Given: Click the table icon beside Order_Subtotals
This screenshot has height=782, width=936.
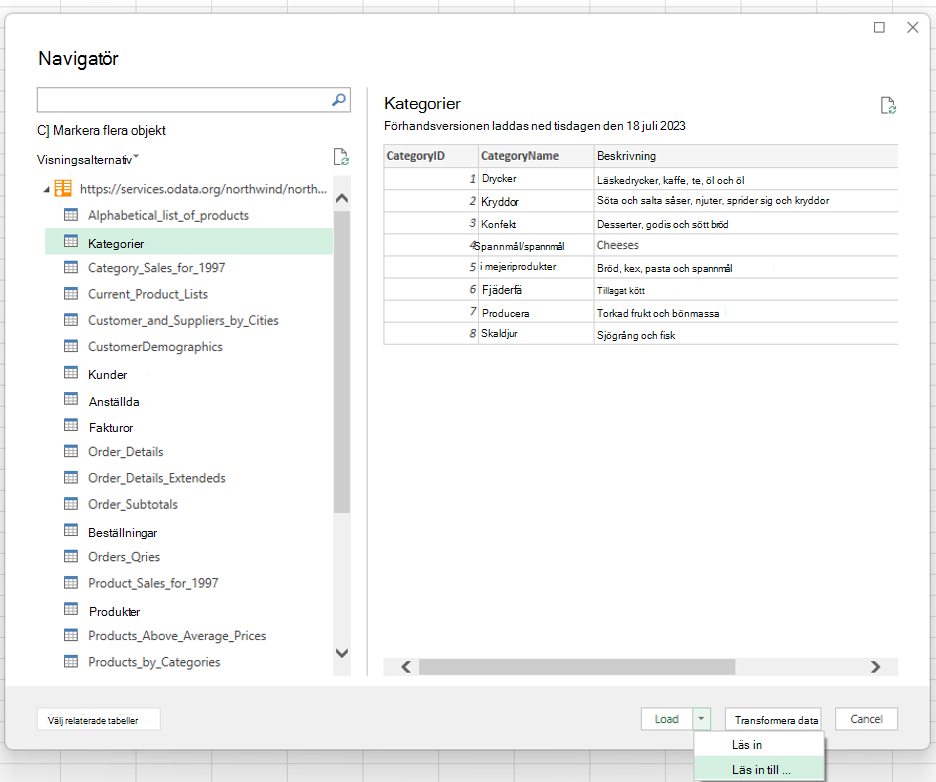Looking at the screenshot, I should (x=71, y=504).
